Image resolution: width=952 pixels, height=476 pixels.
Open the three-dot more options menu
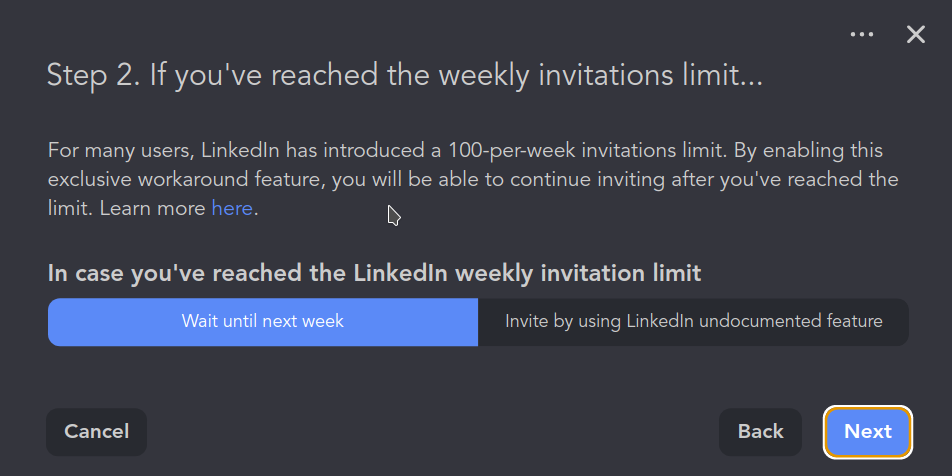(862, 35)
